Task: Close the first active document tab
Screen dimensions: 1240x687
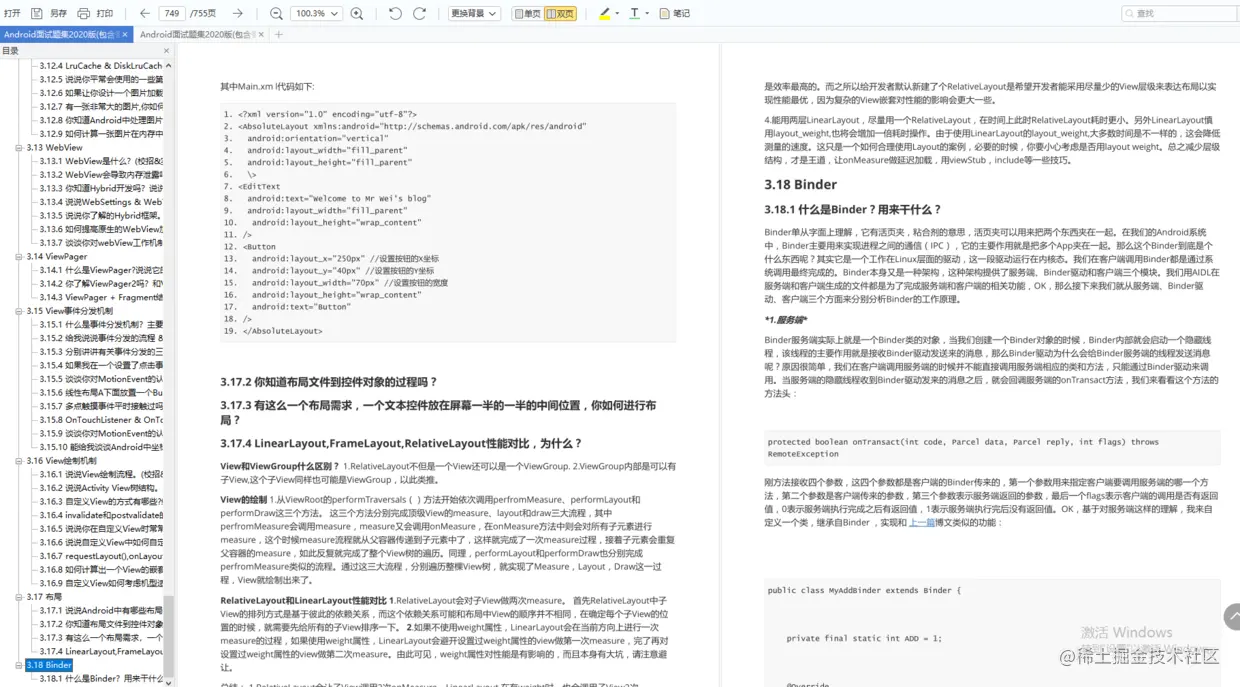Action: pos(125,34)
